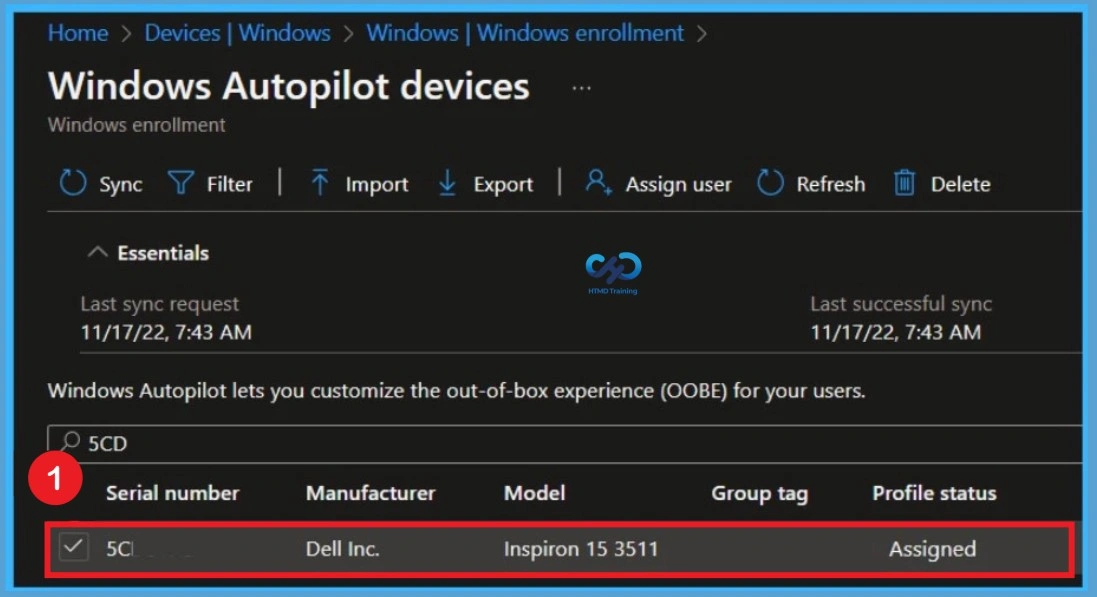1097x597 pixels.
Task: Click the Delete trash can icon
Action: pyautogui.click(x=904, y=183)
